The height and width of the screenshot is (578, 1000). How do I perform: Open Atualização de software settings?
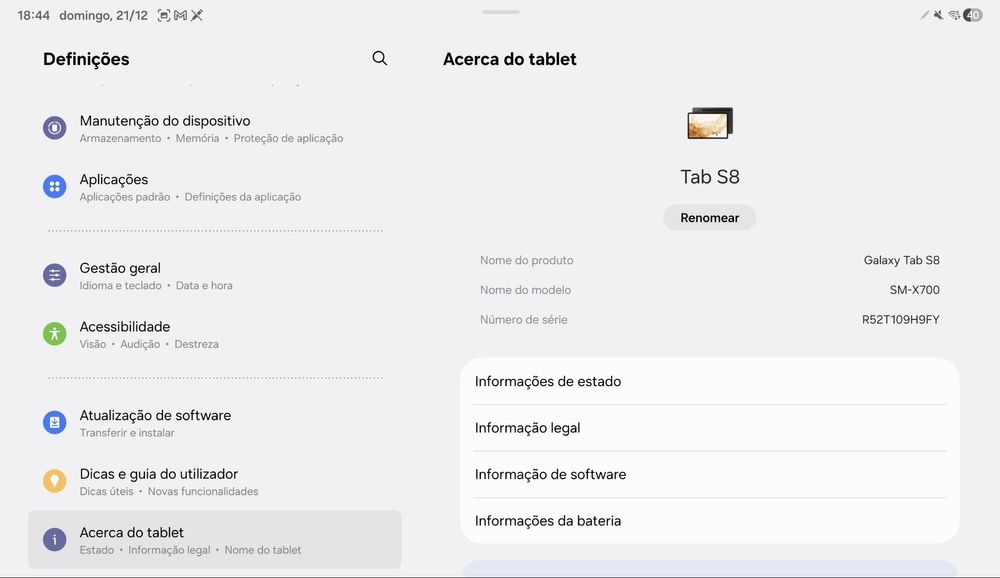214,423
